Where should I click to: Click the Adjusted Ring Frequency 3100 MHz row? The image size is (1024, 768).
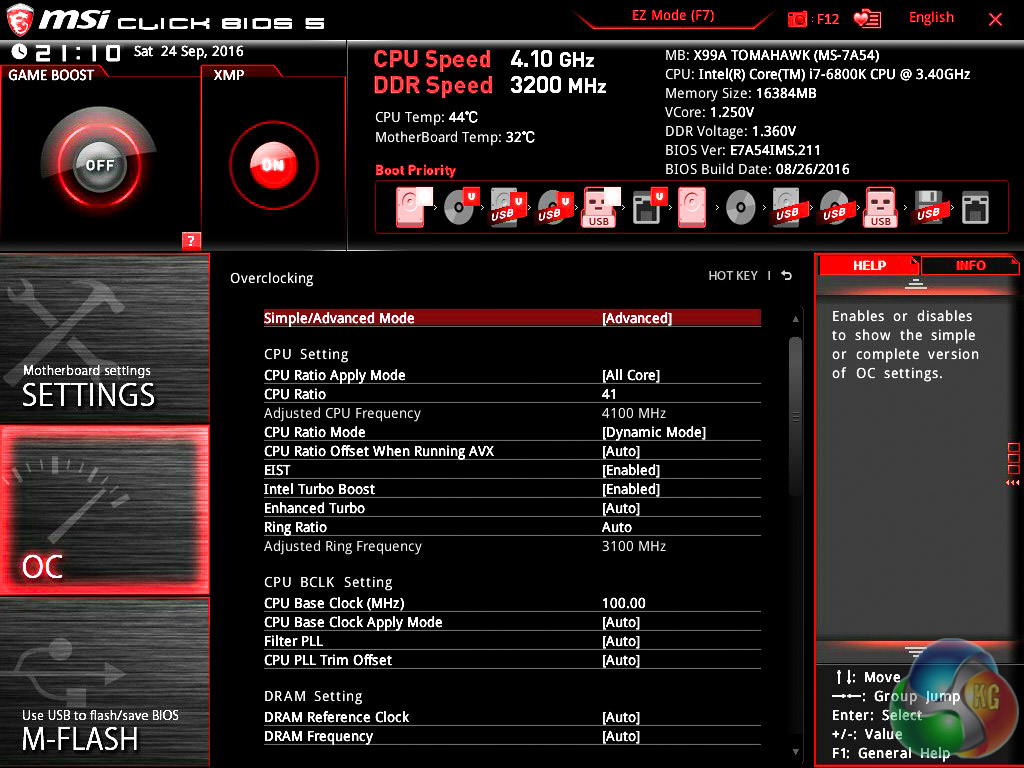tap(512, 546)
